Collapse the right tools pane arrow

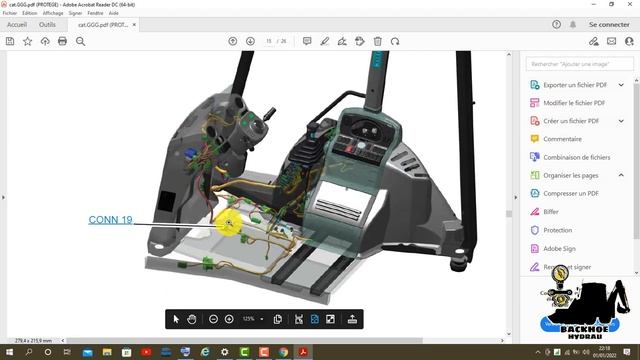[516, 197]
